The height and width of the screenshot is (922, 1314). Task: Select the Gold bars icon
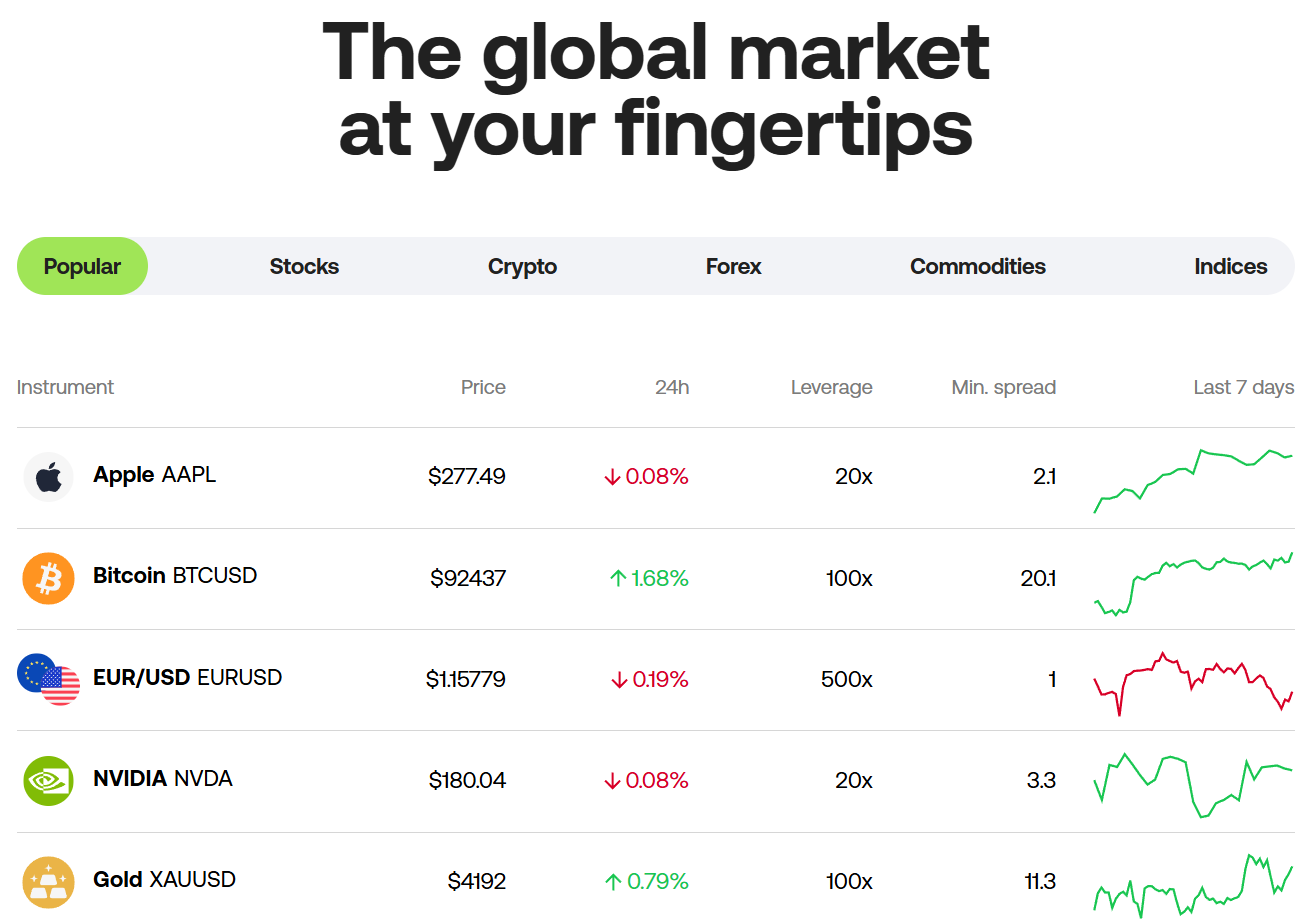point(48,881)
